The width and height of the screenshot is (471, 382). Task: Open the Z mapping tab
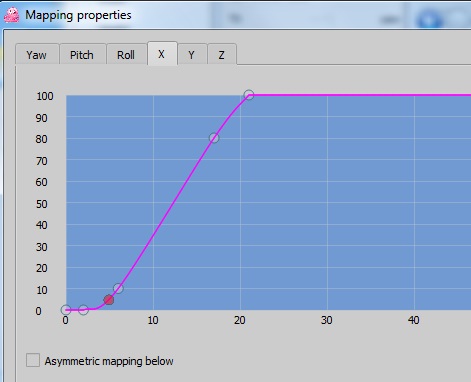click(x=222, y=54)
